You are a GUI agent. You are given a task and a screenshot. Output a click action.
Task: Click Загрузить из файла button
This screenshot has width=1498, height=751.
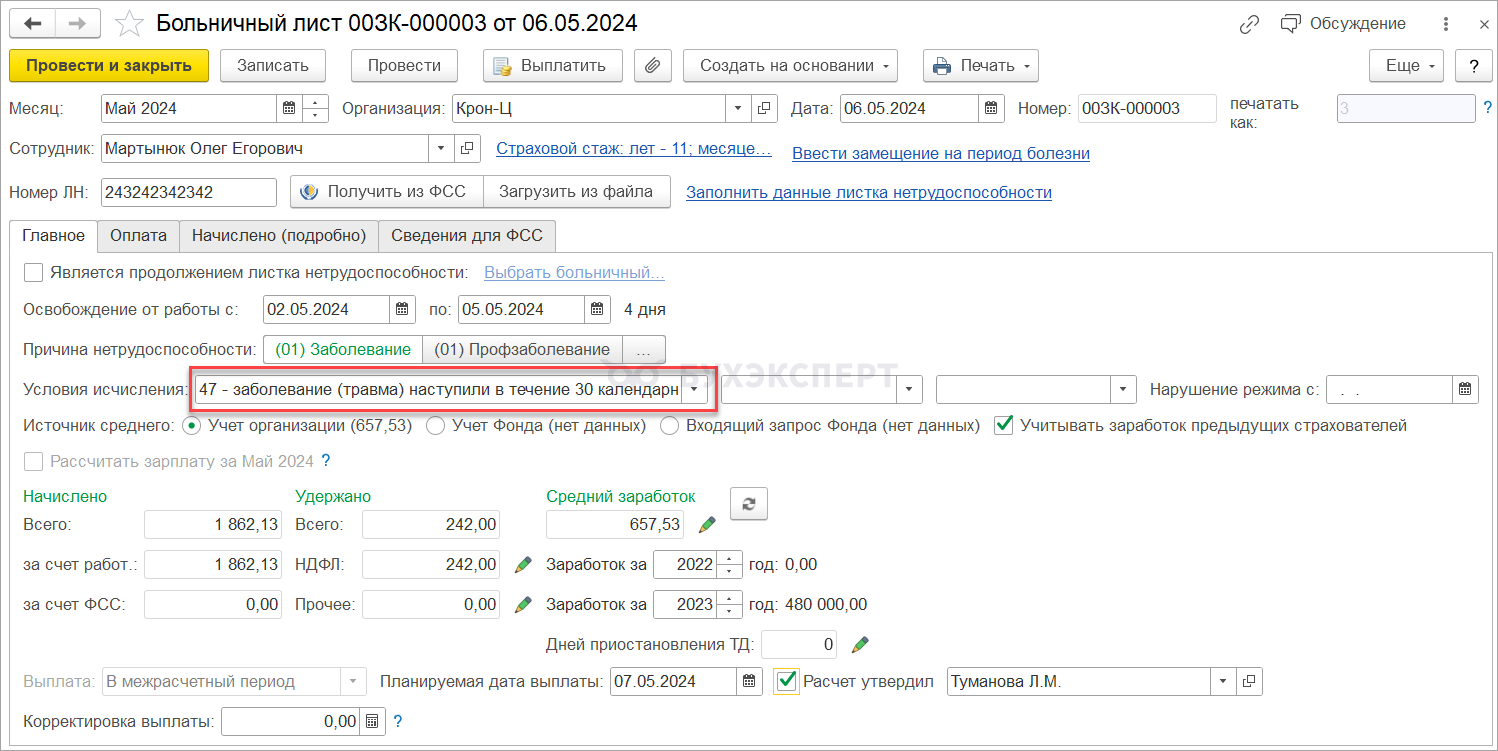tap(577, 192)
